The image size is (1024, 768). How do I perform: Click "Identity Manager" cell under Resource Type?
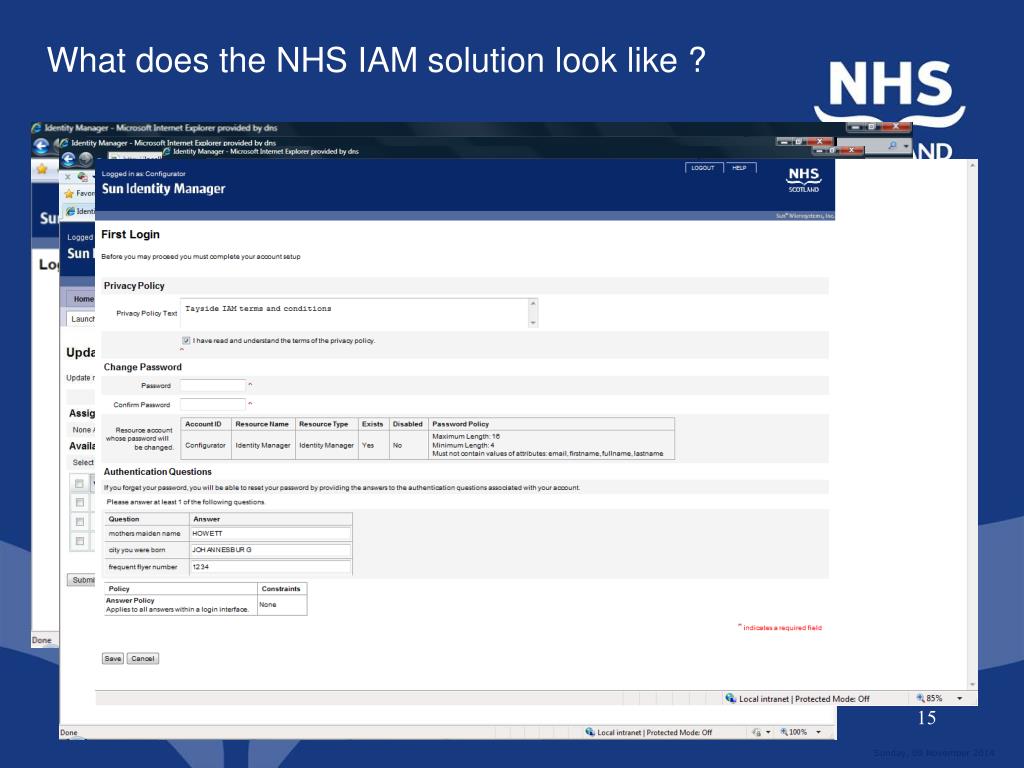(x=327, y=445)
